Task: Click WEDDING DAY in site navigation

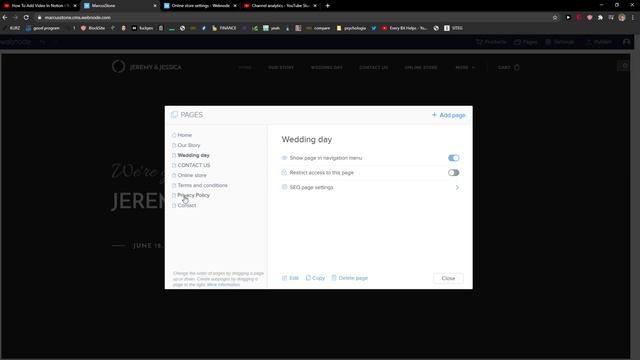Action: click(x=327, y=67)
